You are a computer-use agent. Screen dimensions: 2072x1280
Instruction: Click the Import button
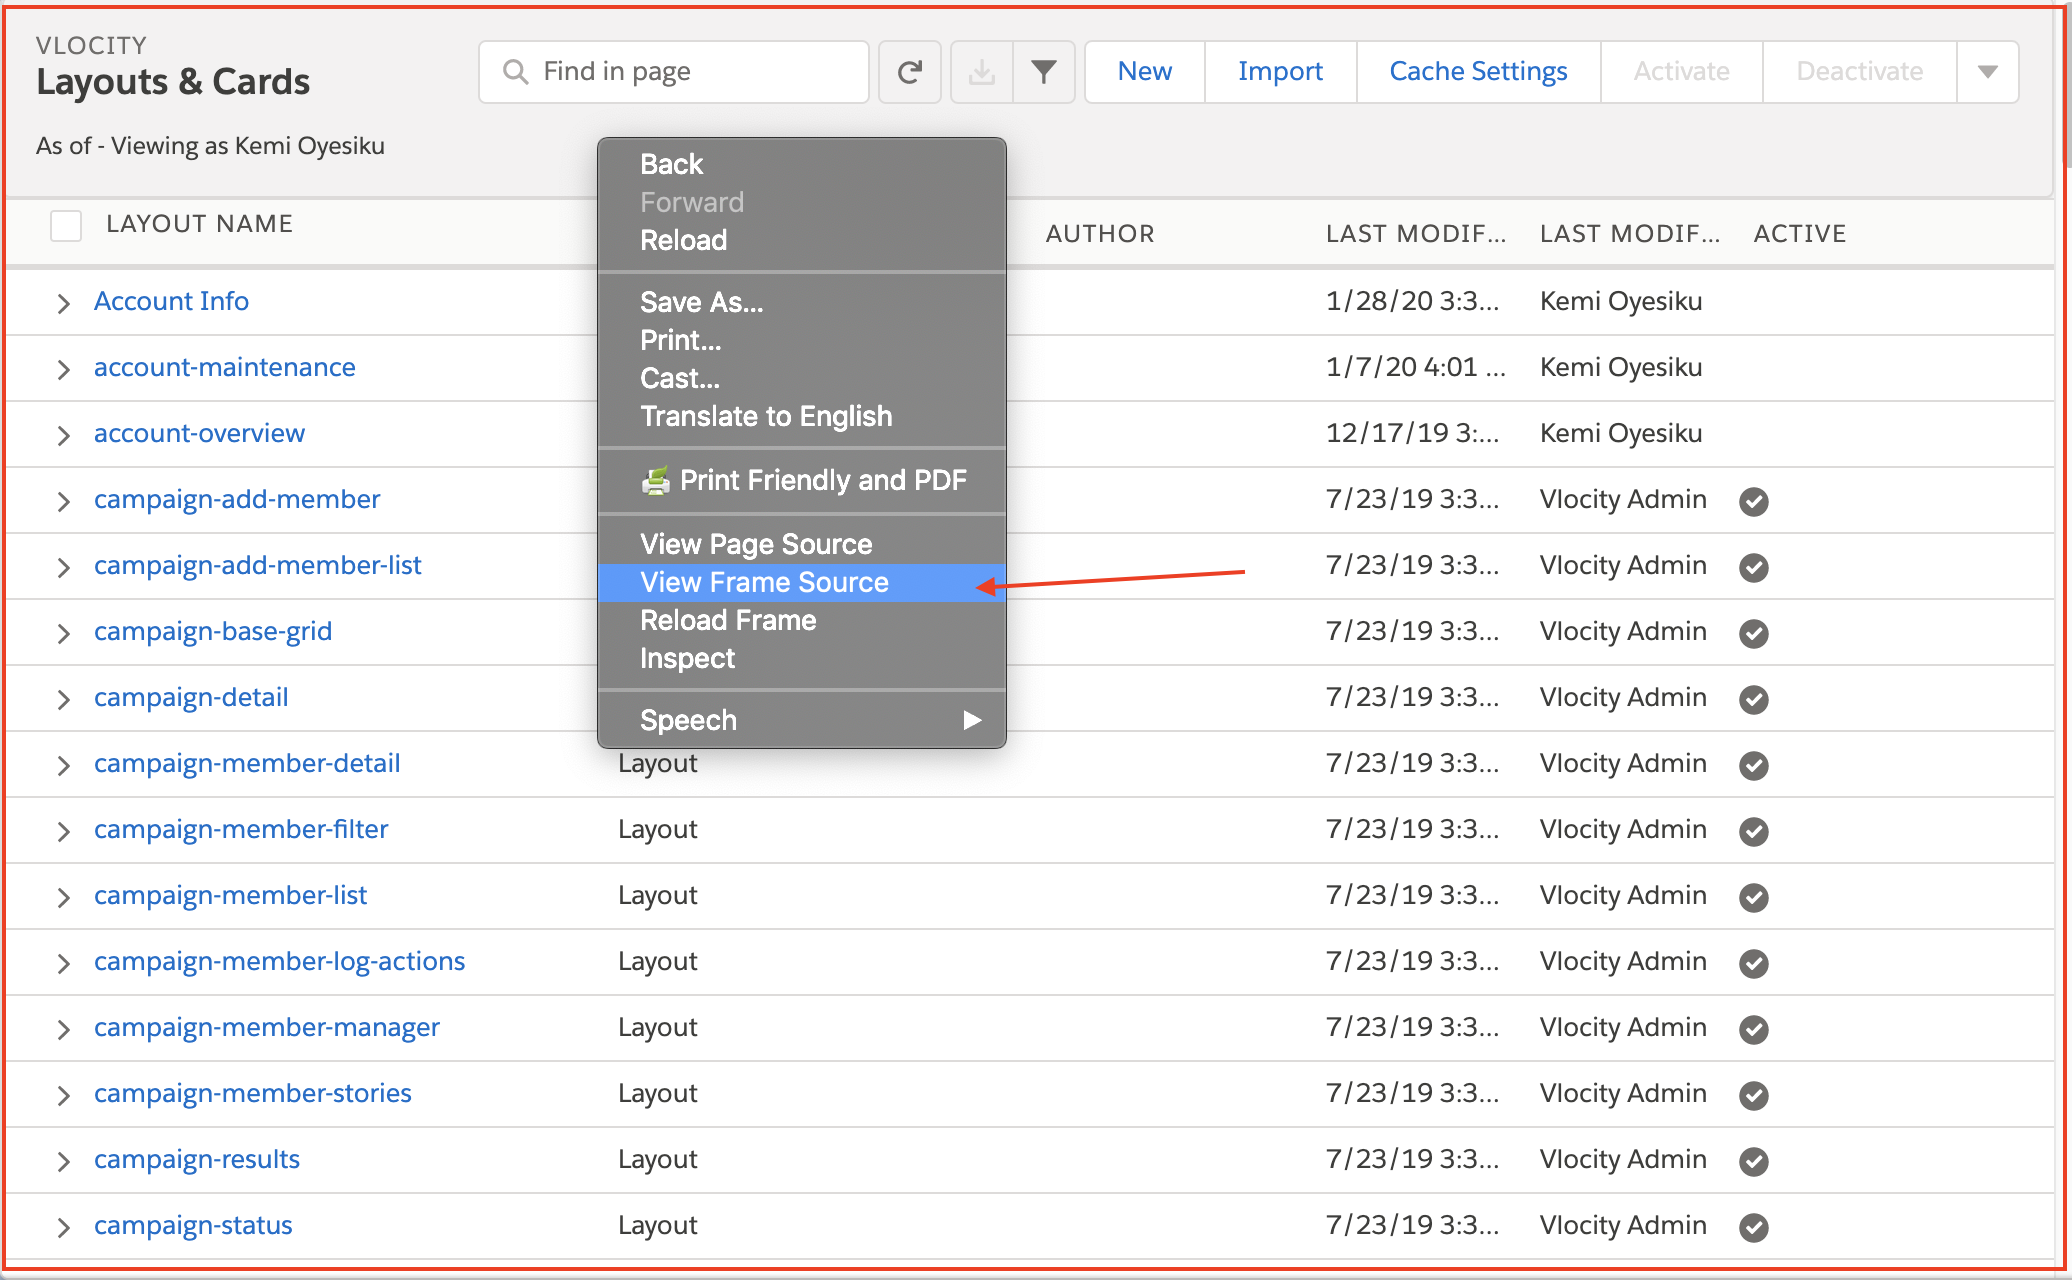[1280, 72]
